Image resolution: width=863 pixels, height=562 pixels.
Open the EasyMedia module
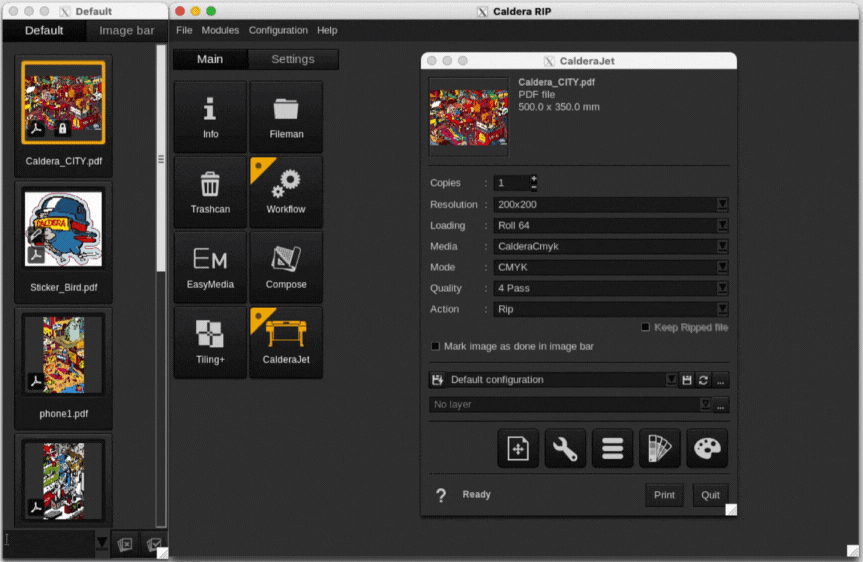[x=210, y=267]
